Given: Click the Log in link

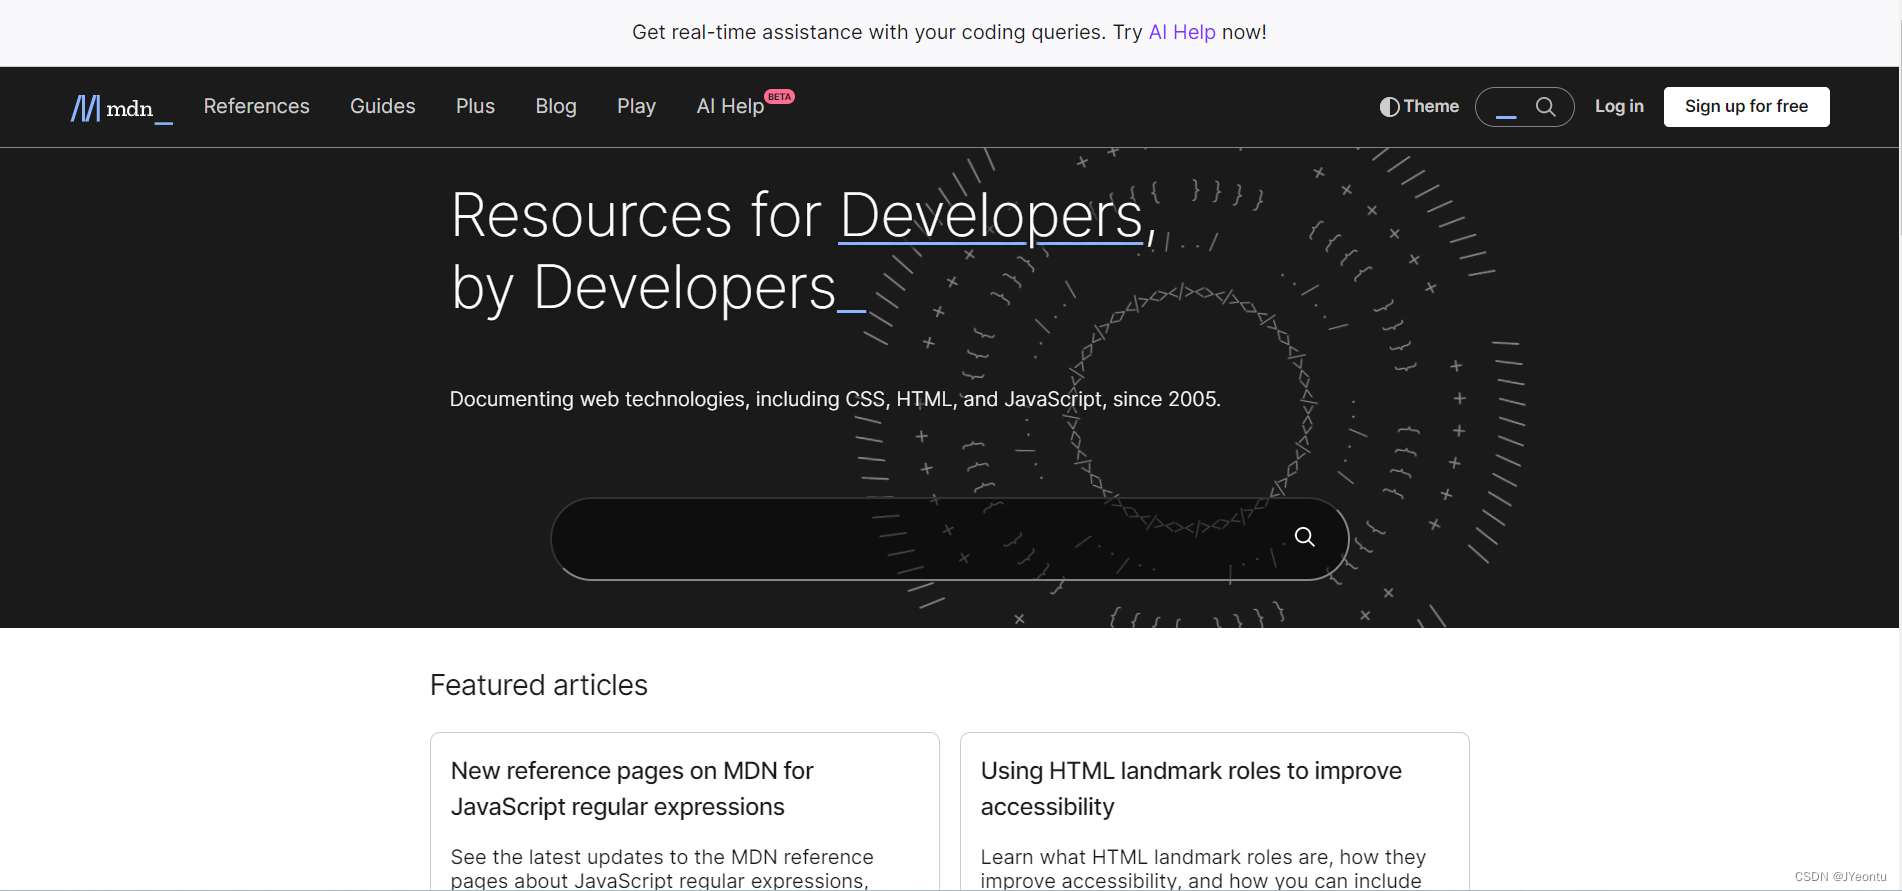Looking at the screenshot, I should [1619, 107].
